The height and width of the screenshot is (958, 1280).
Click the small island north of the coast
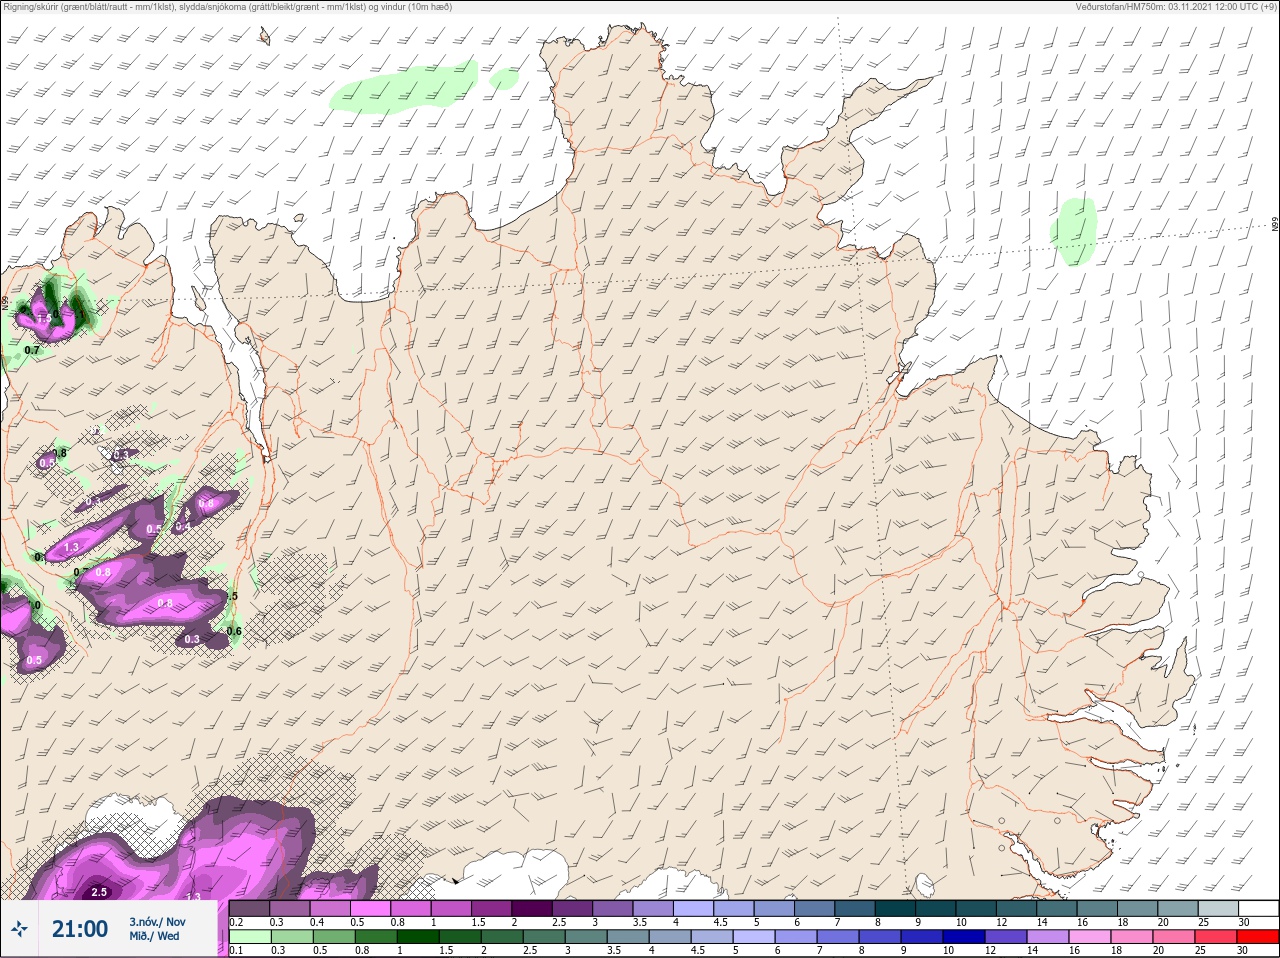(265, 37)
